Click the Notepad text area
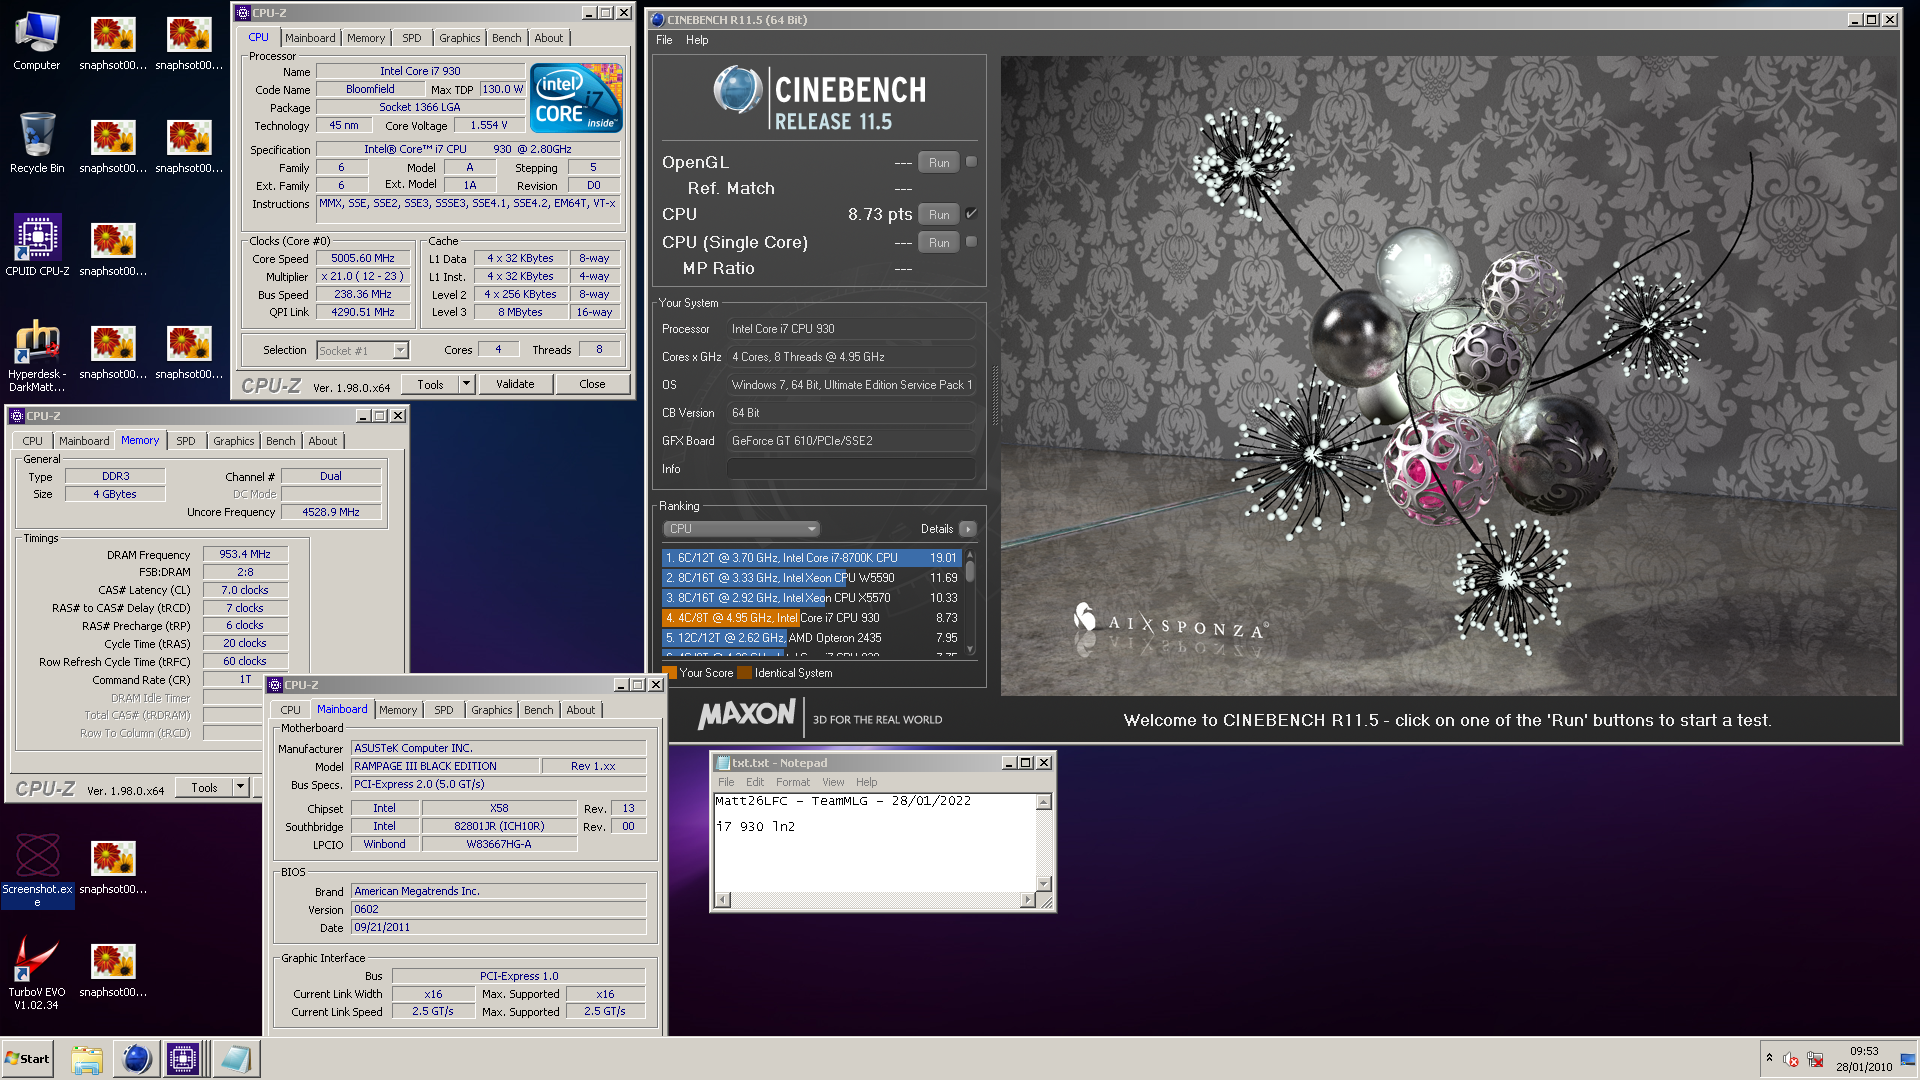 click(x=875, y=842)
